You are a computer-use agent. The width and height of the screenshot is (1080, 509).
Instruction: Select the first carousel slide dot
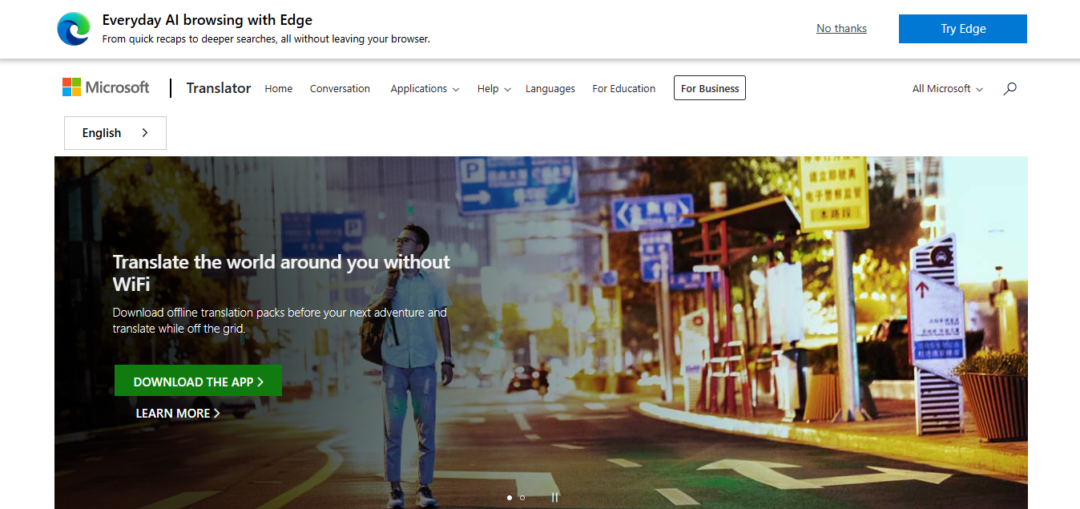pyautogui.click(x=509, y=497)
